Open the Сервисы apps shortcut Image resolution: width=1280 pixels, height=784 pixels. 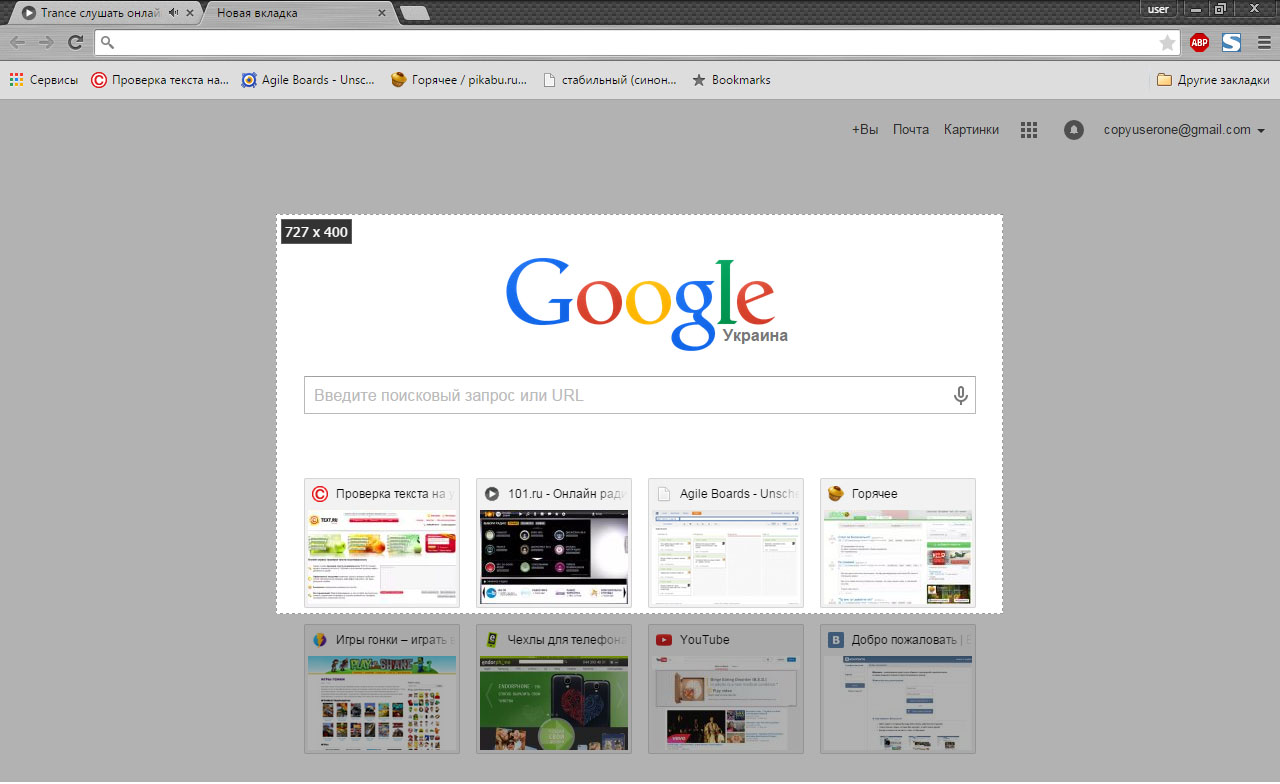44,80
